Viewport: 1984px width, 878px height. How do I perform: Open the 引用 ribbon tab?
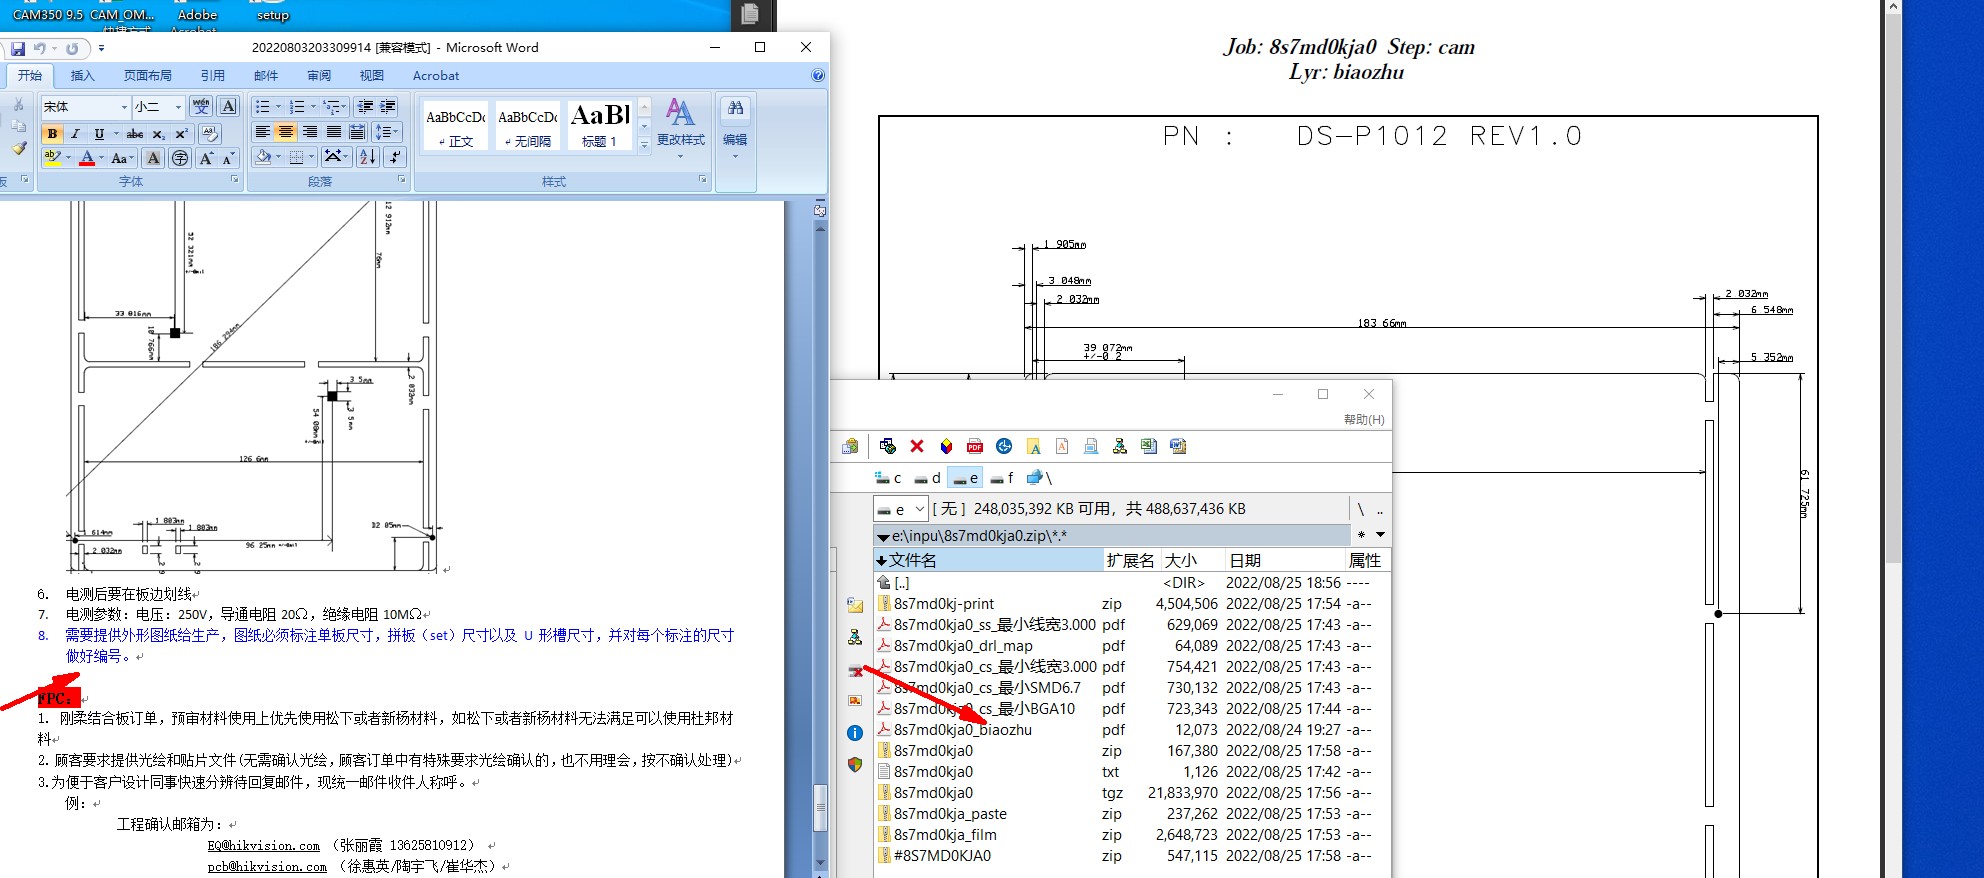213,76
